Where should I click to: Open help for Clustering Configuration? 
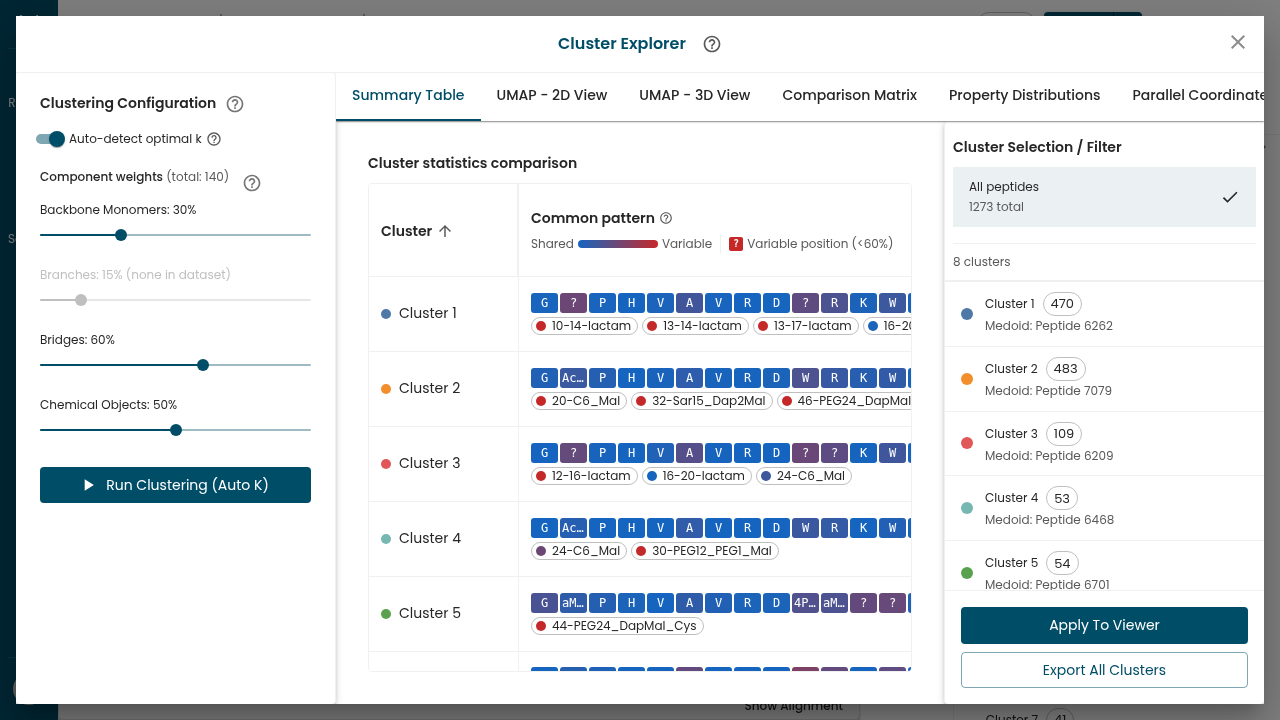(235, 104)
